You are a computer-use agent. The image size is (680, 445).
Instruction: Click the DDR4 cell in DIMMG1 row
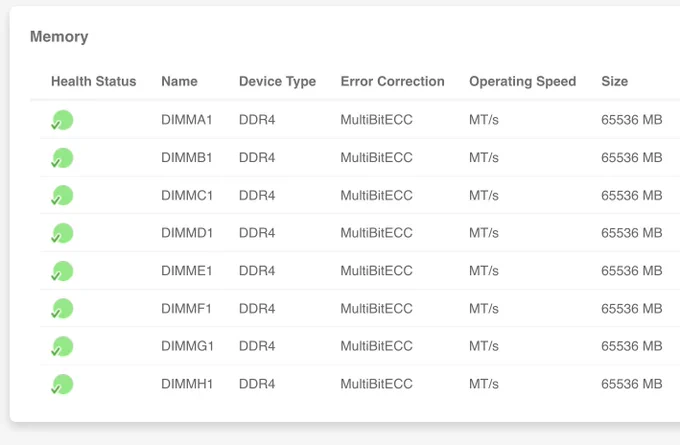point(257,346)
